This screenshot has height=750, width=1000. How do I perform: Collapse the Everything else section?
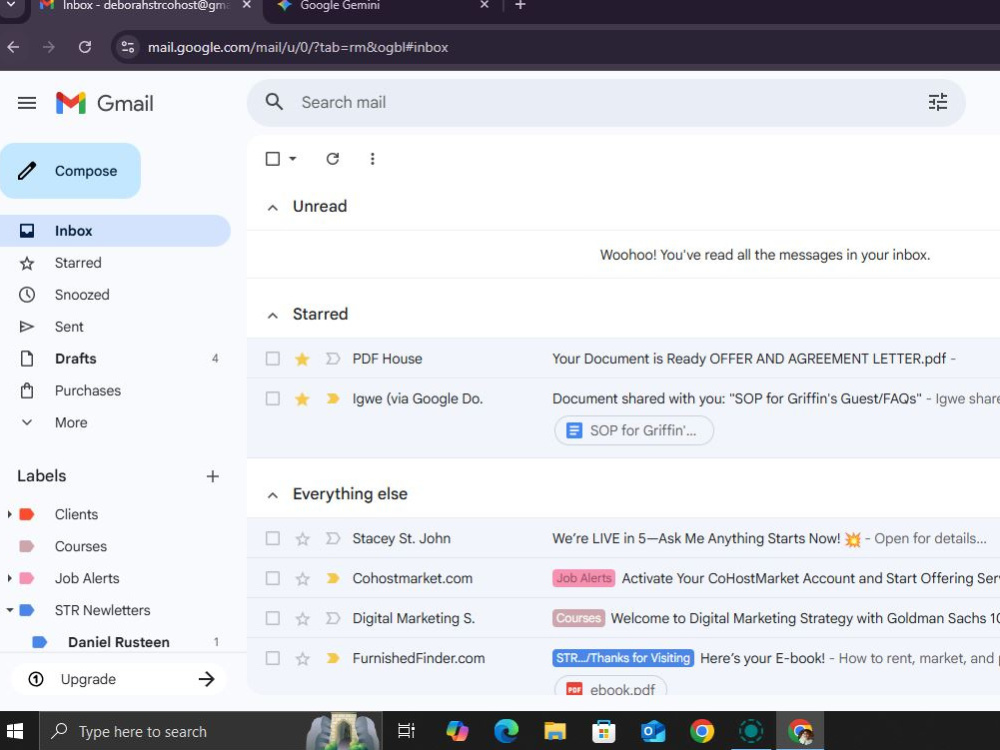click(x=272, y=495)
